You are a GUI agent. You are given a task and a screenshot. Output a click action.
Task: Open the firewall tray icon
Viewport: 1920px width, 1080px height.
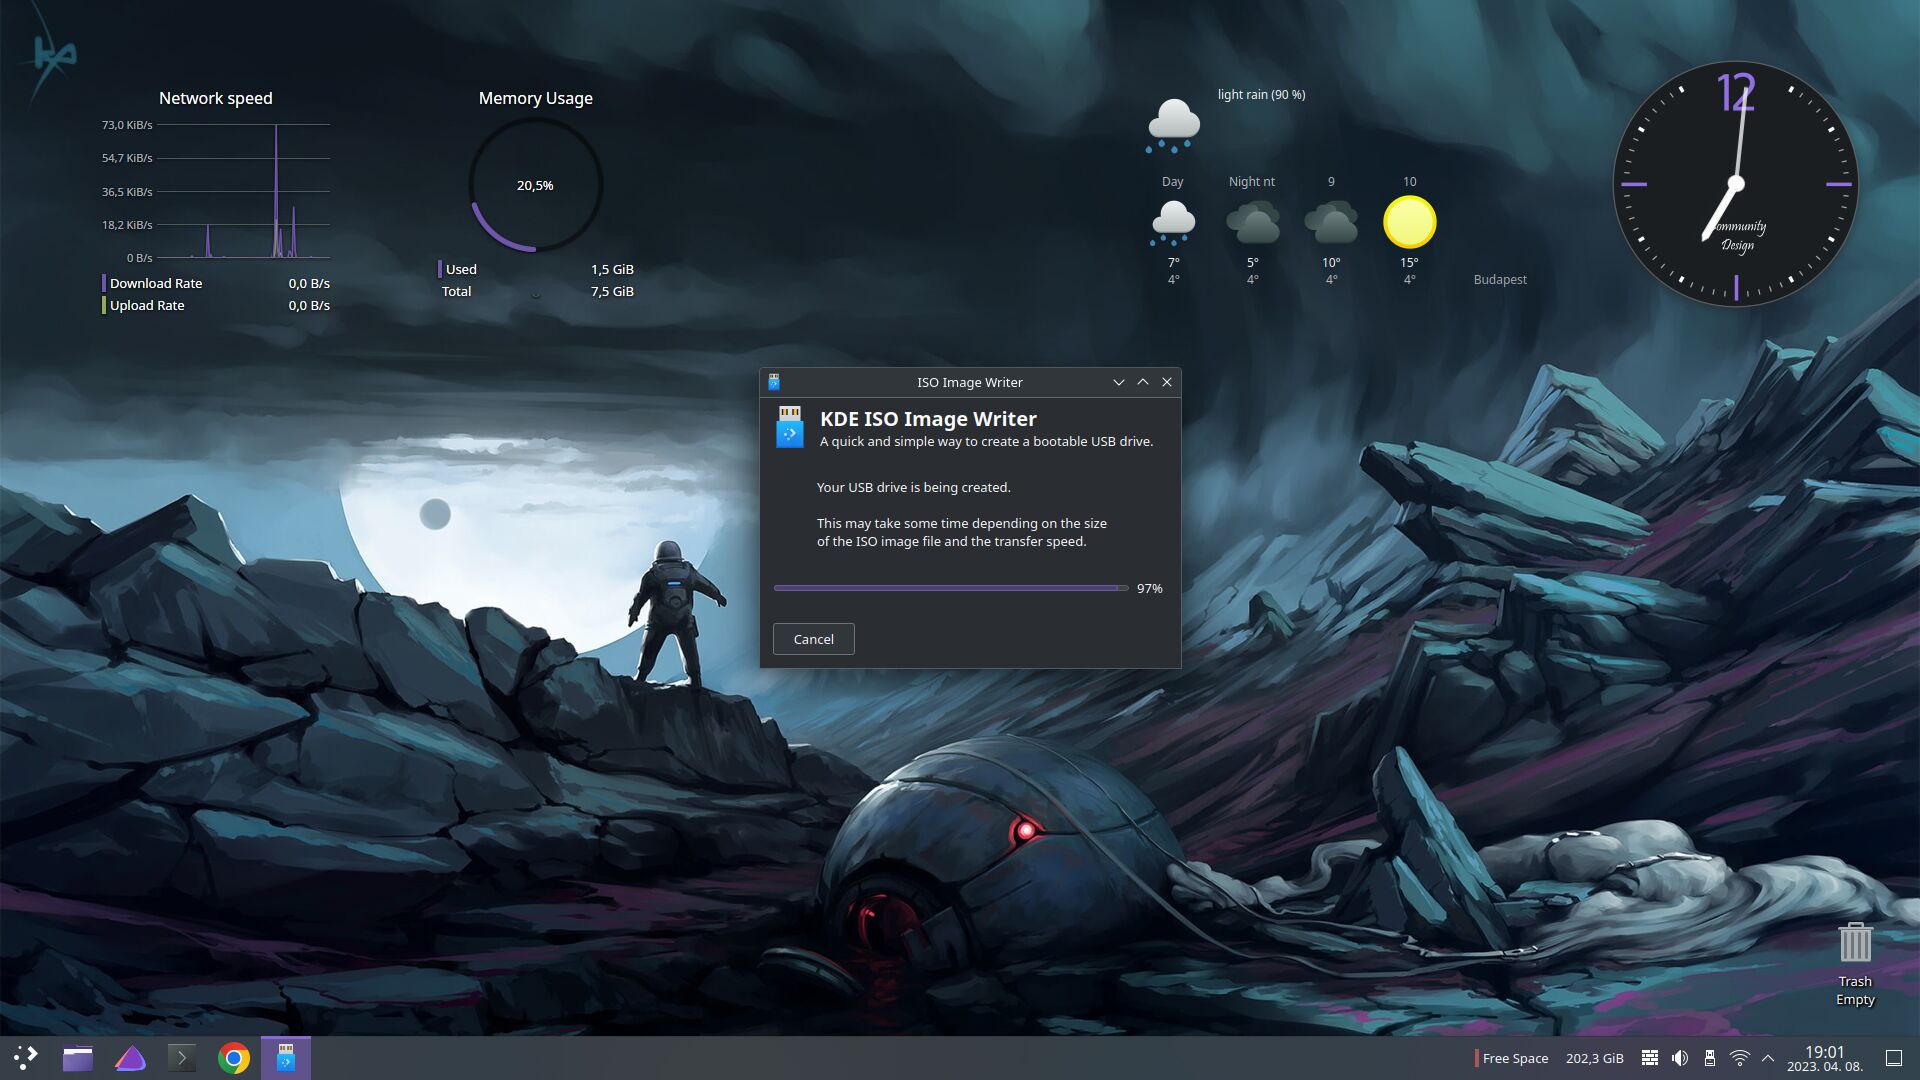1650,1058
